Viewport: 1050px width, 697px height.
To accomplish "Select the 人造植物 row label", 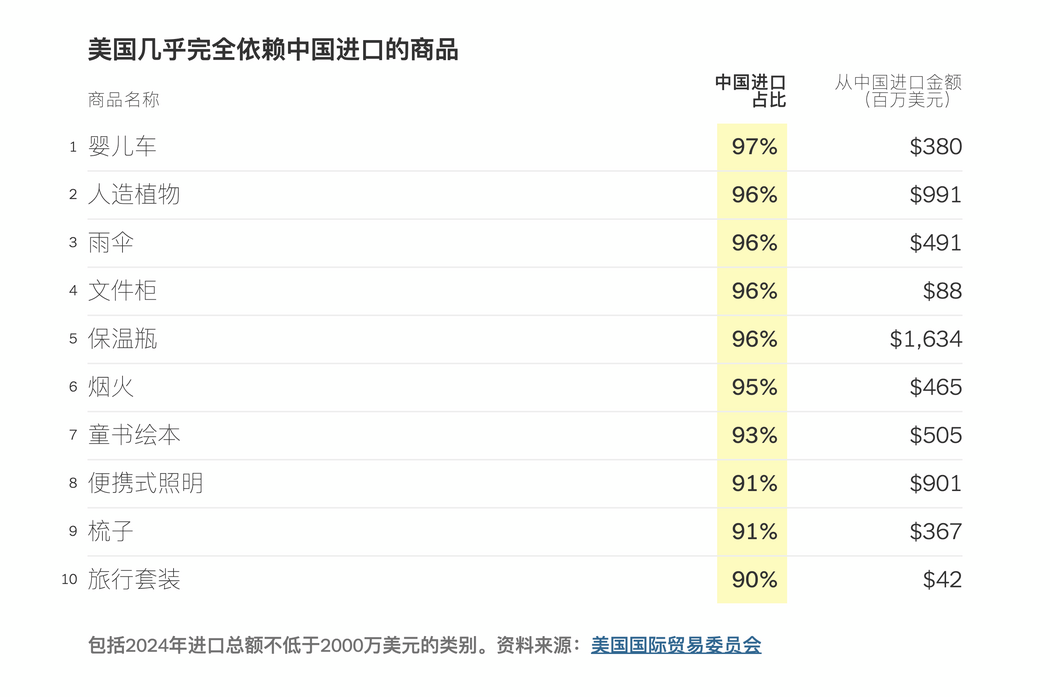I will tap(134, 195).
